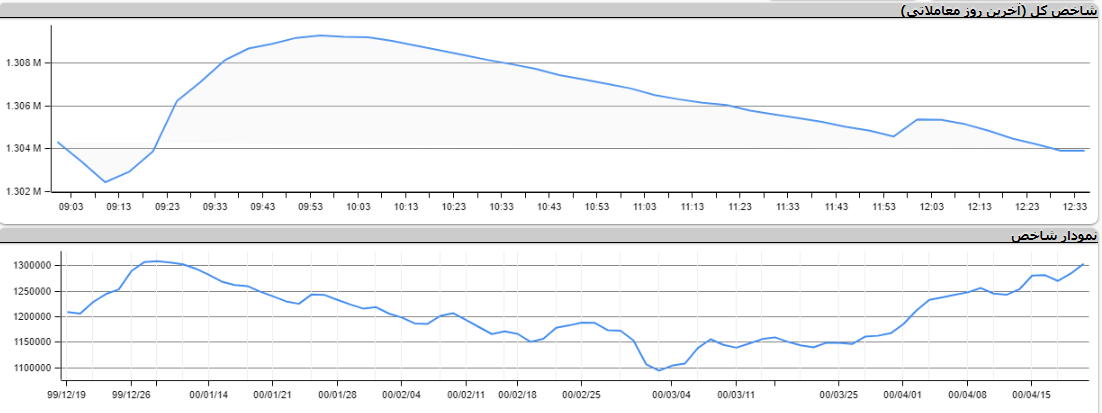1102x413 pixels.
Task: Click the intraday line's peak near 09:53
Action: (x=320, y=35)
